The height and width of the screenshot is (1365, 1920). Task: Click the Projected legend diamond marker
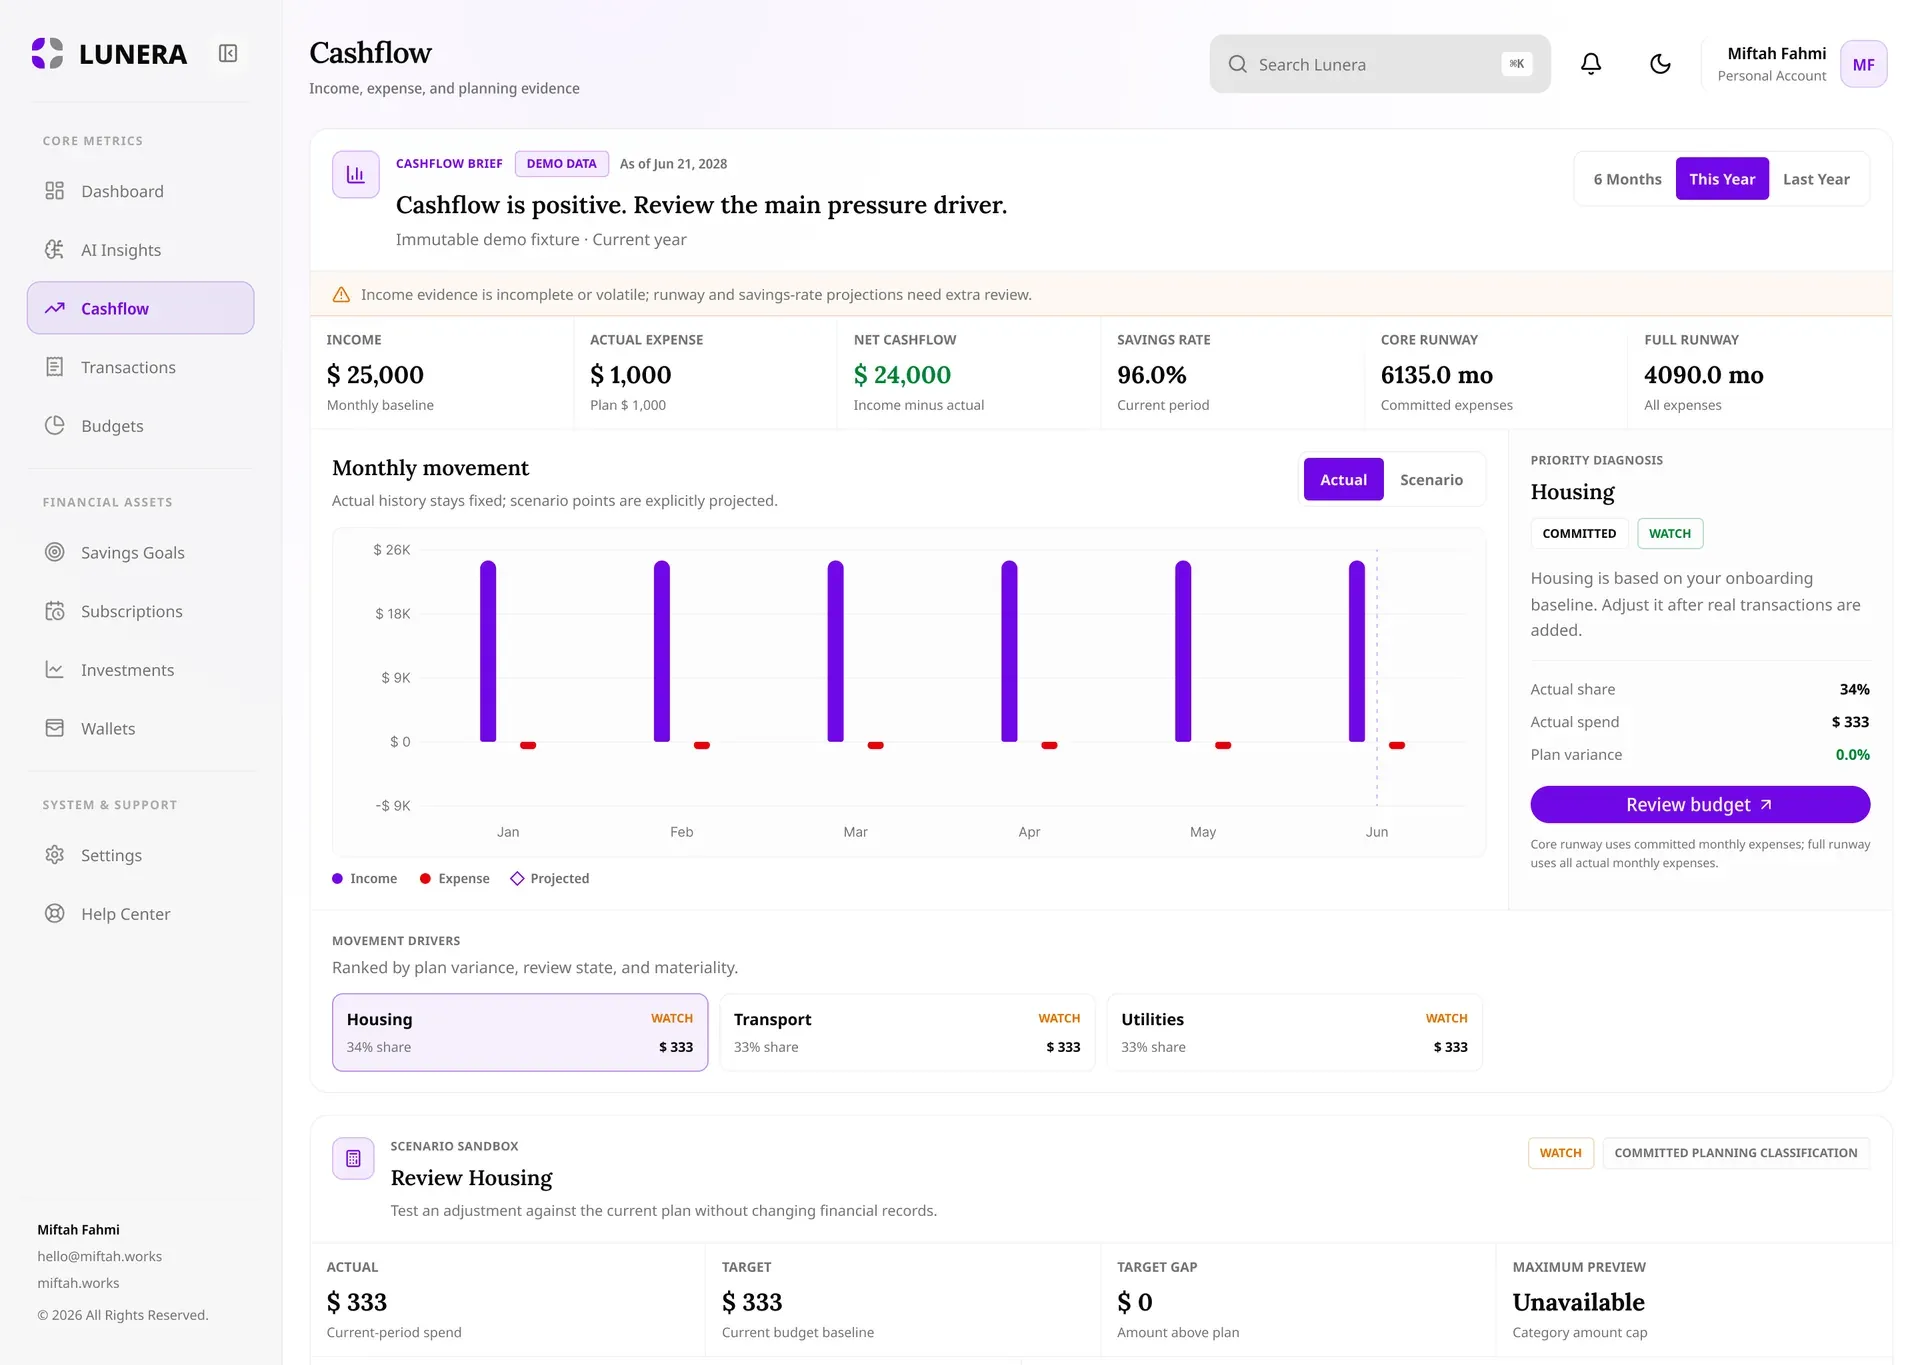click(517, 879)
